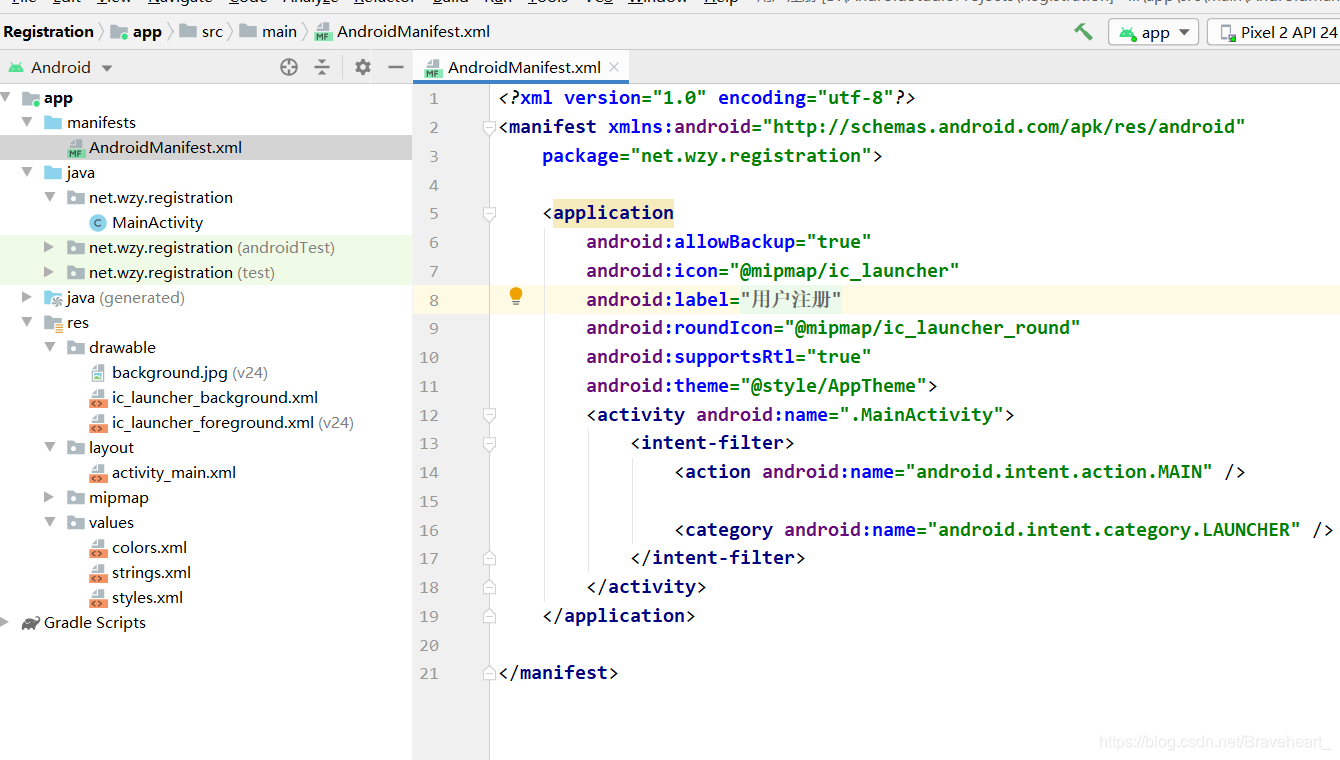This screenshot has height=760, width=1340.
Task: Fold the application tag at line 5
Action: 489,213
